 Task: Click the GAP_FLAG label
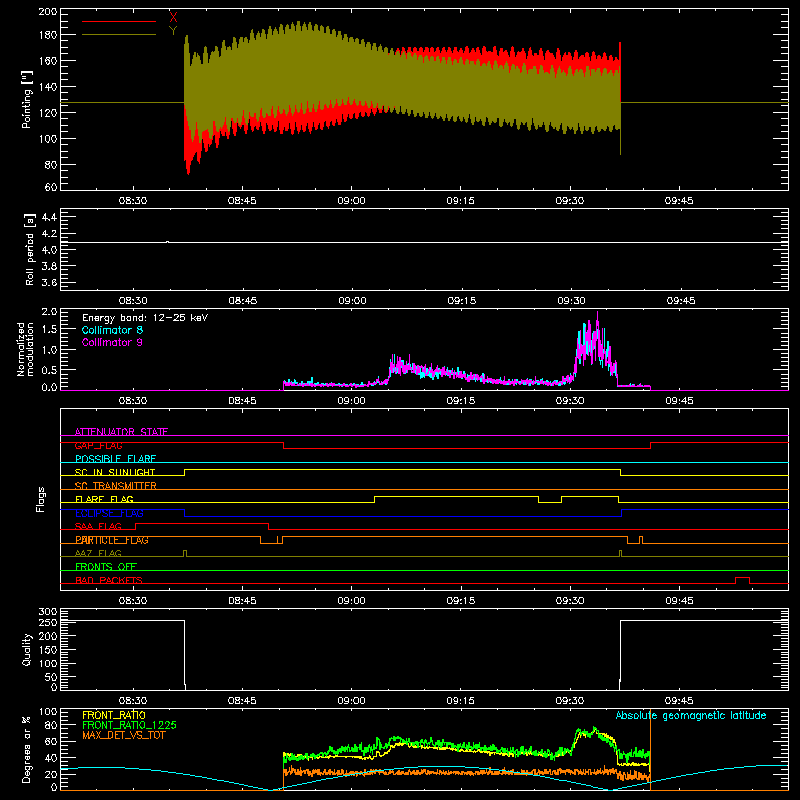click(98, 445)
